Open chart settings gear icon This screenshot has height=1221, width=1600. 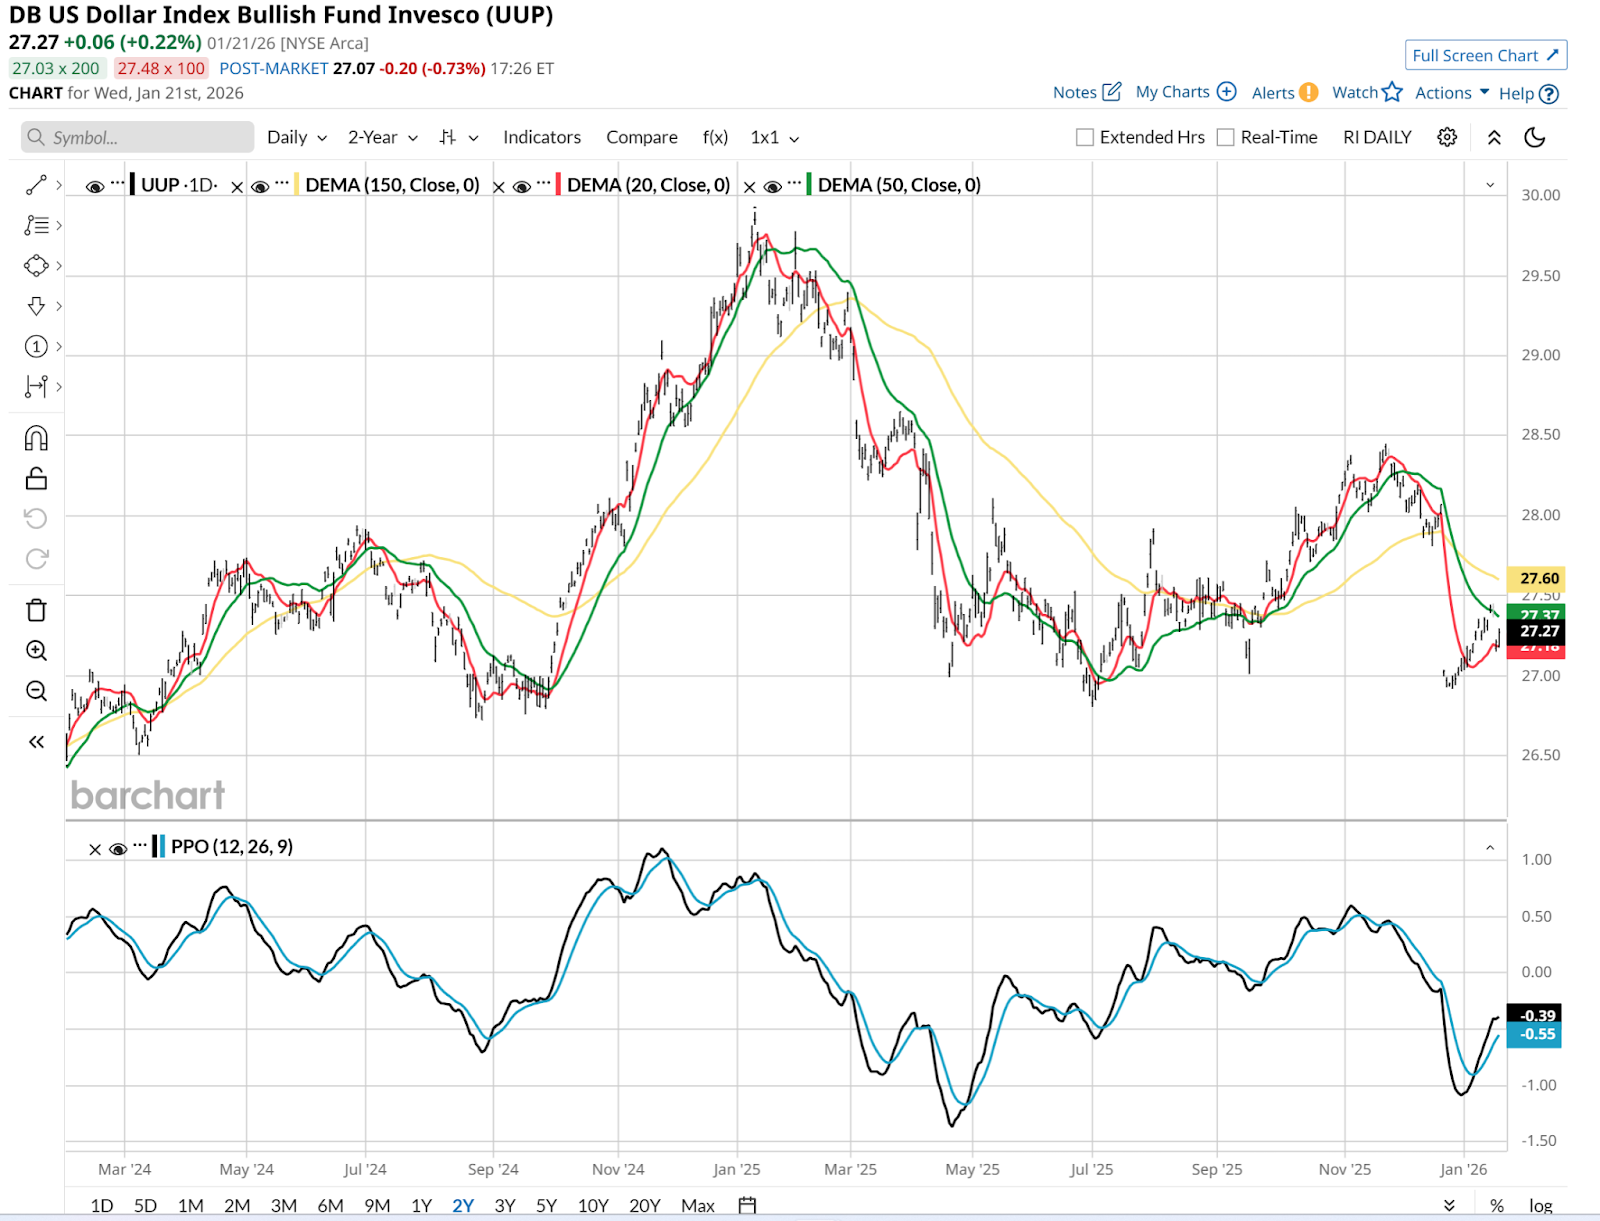click(x=1447, y=137)
